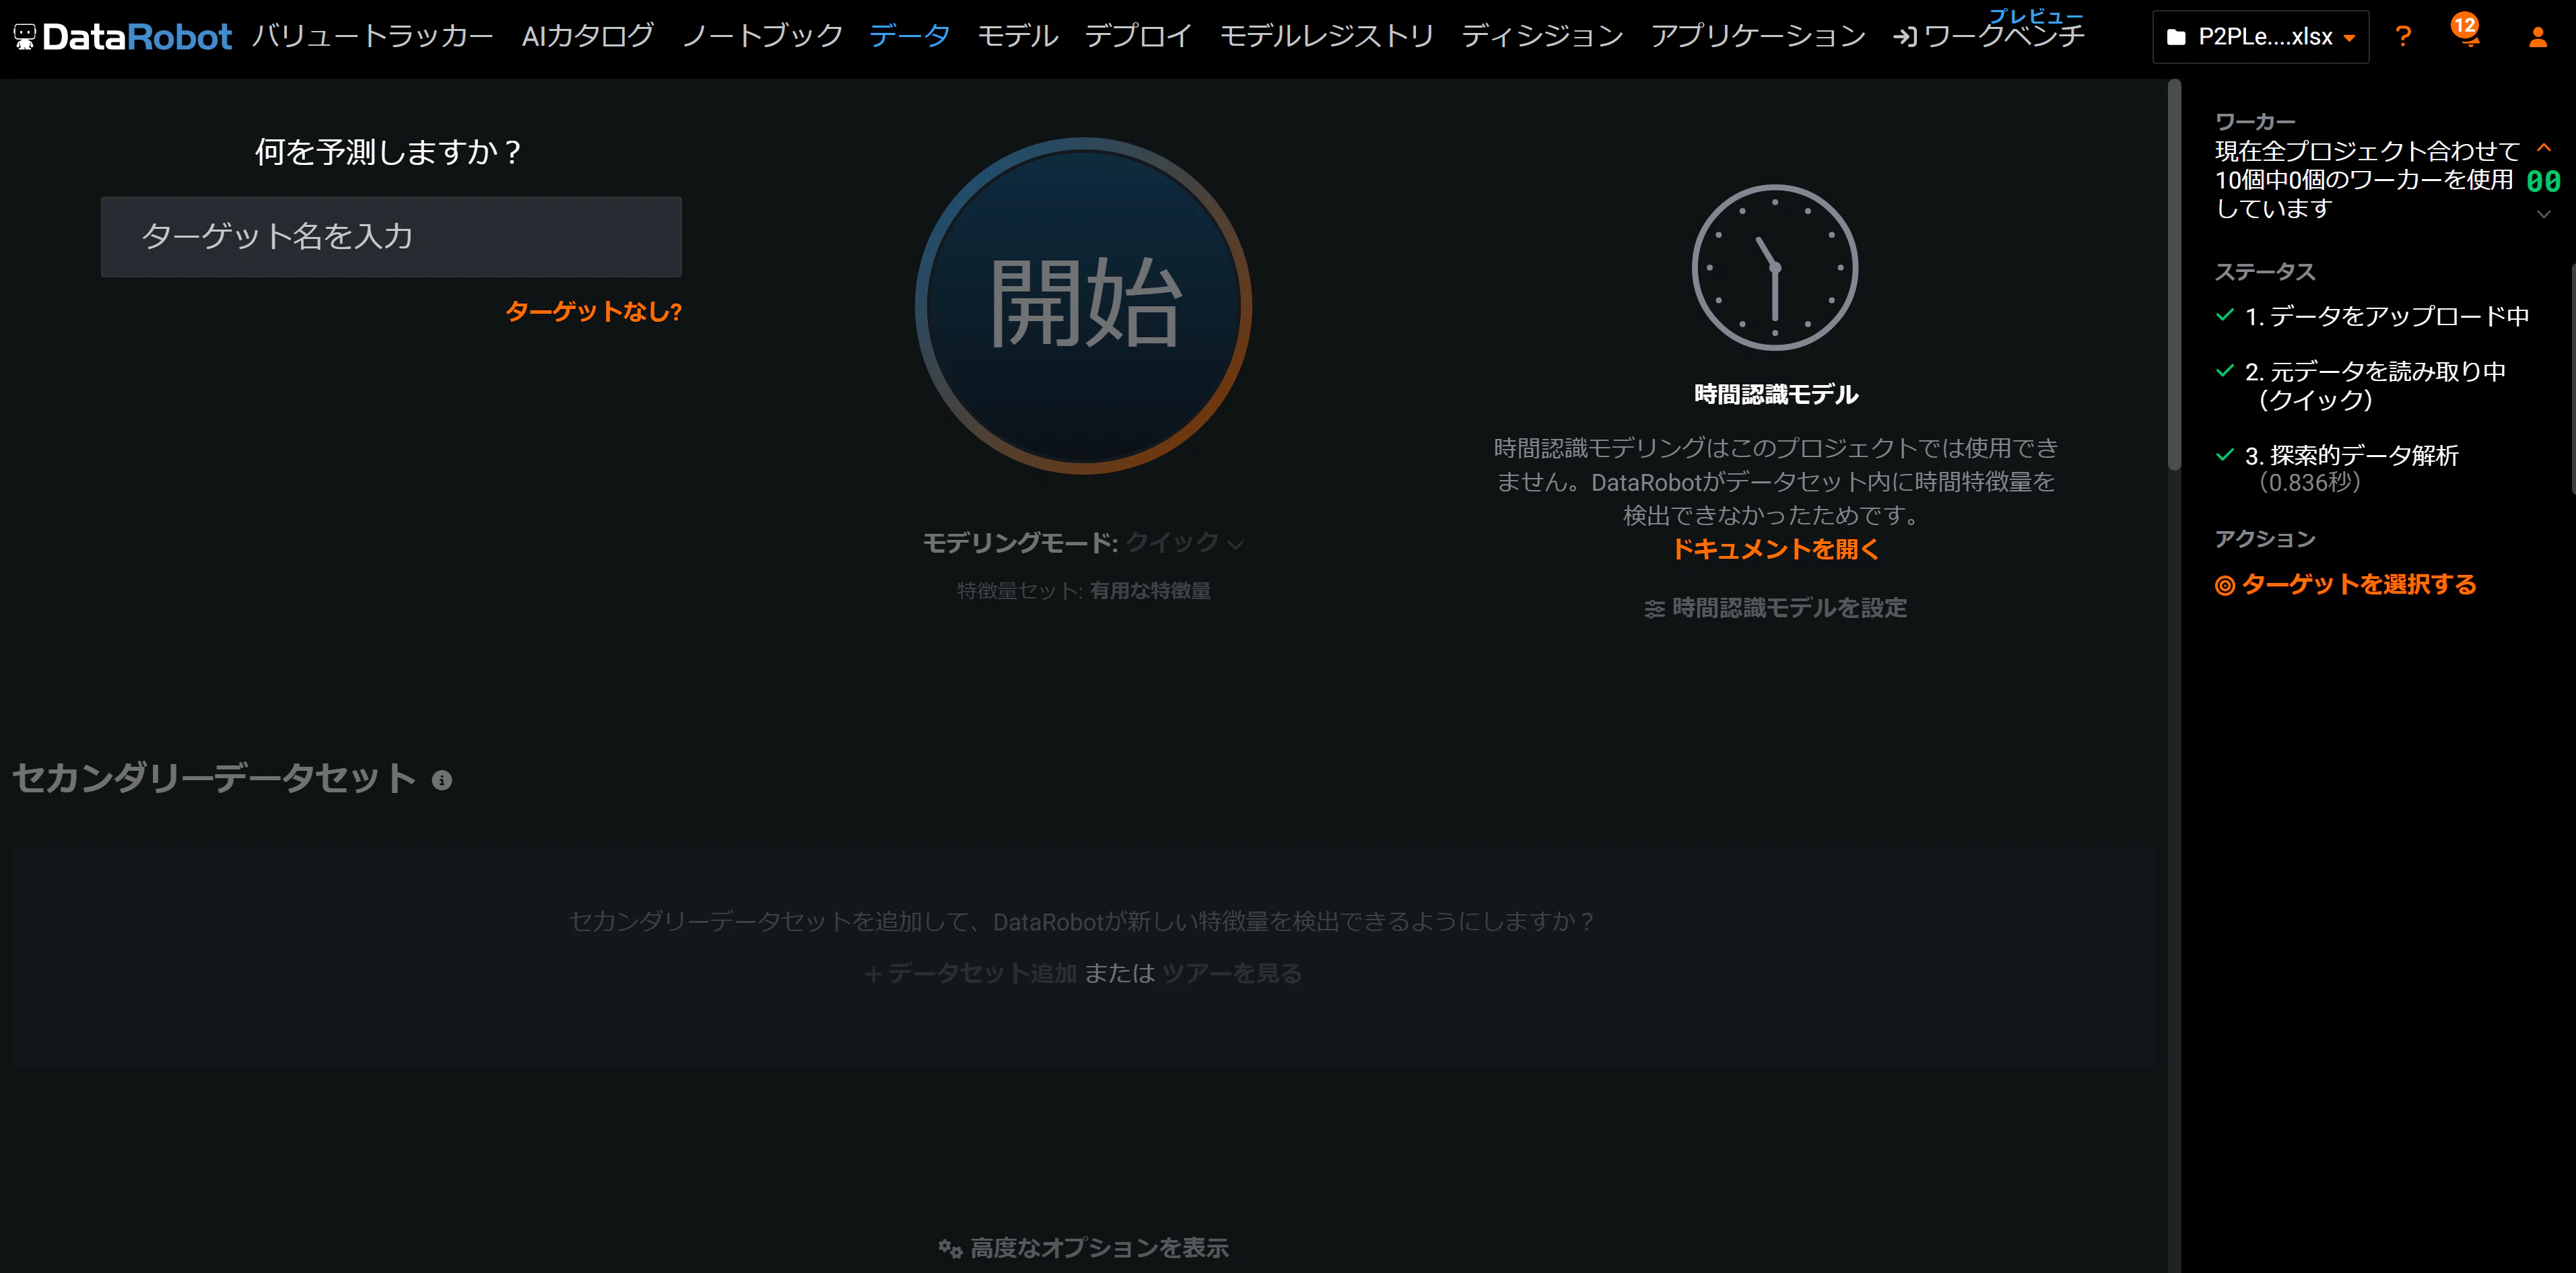Click the ツアーを見る link
Viewport: 2576px width, 1273px height.
(1231, 973)
